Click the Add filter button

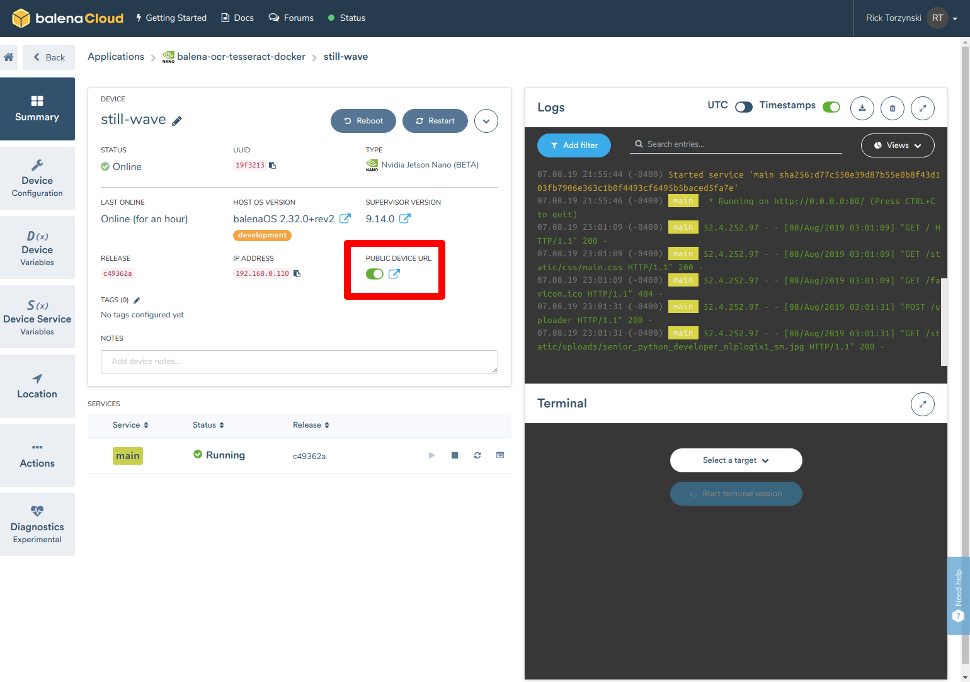click(x=573, y=145)
